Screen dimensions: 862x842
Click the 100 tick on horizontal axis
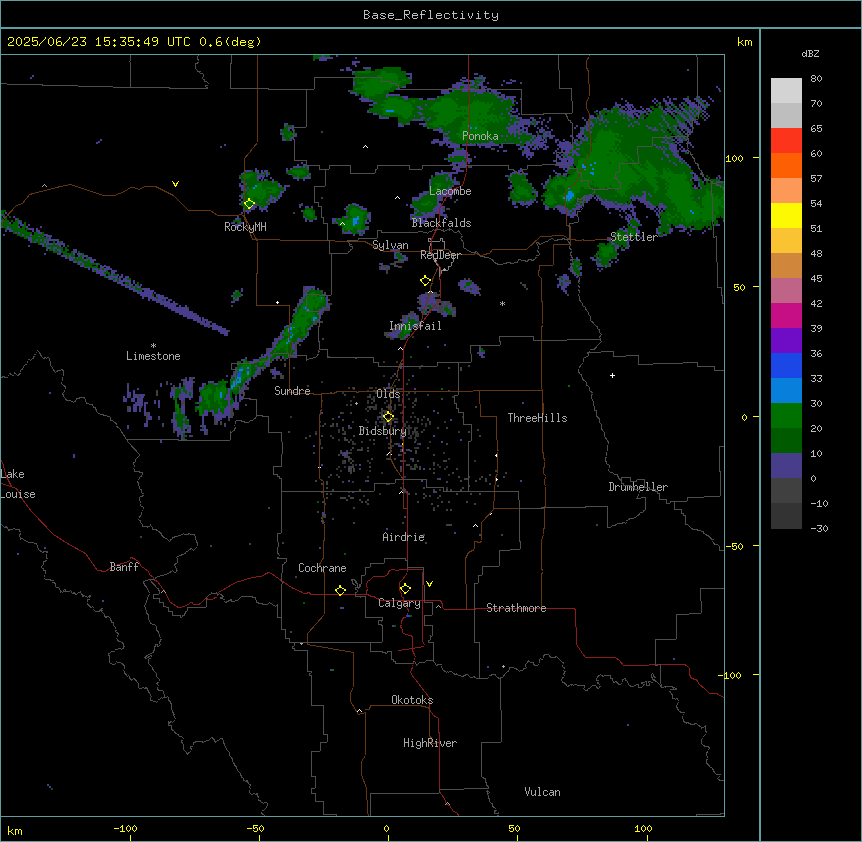(643, 828)
